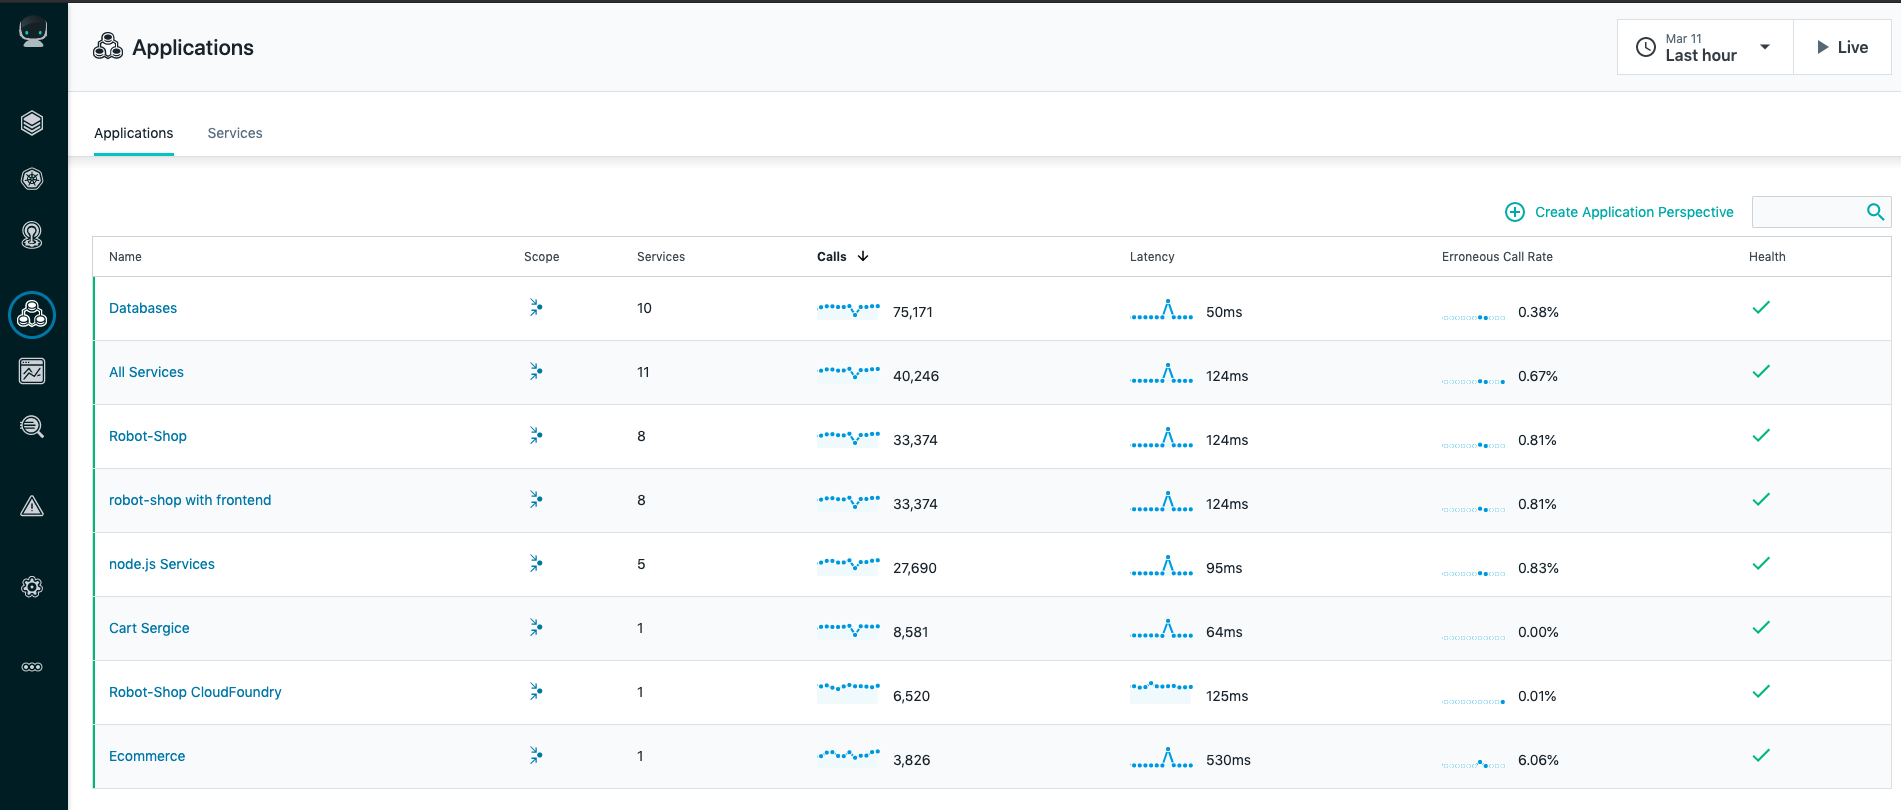This screenshot has width=1901, height=810.
Task: Sort by the Calls column arrow
Action: (863, 257)
